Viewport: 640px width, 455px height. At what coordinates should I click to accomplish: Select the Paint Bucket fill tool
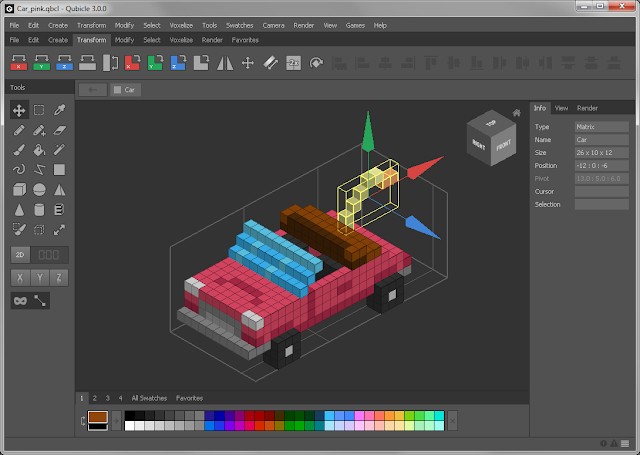(39, 150)
